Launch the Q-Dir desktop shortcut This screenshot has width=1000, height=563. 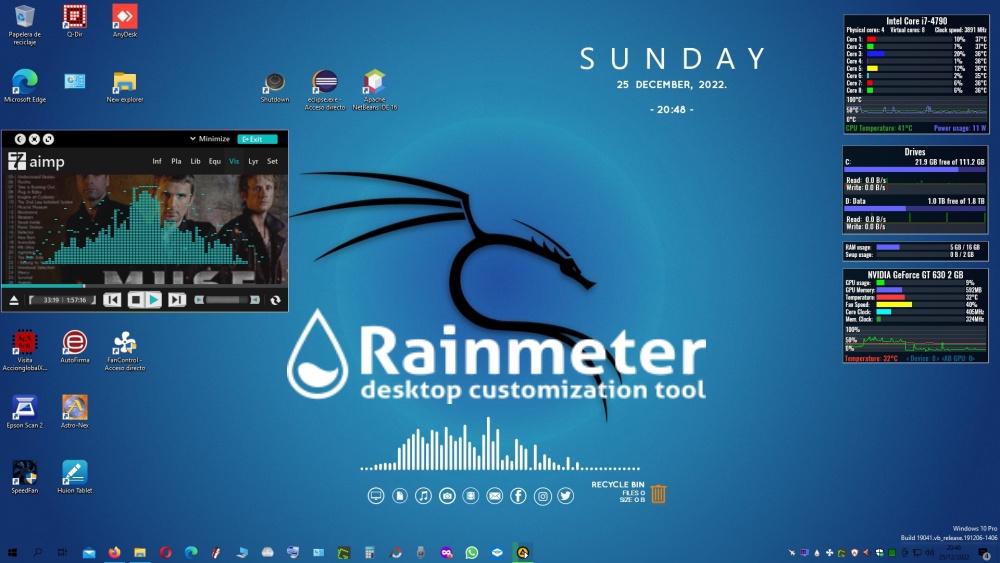75,21
